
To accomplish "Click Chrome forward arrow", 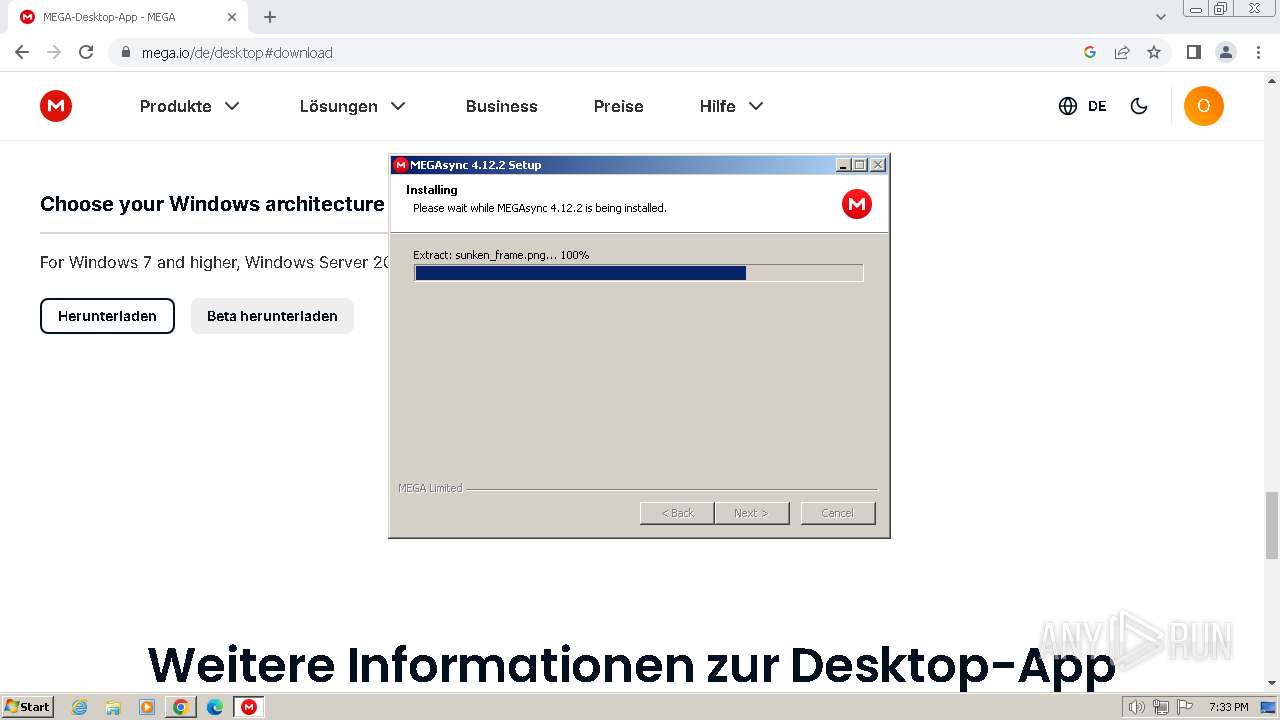I will tap(54, 52).
